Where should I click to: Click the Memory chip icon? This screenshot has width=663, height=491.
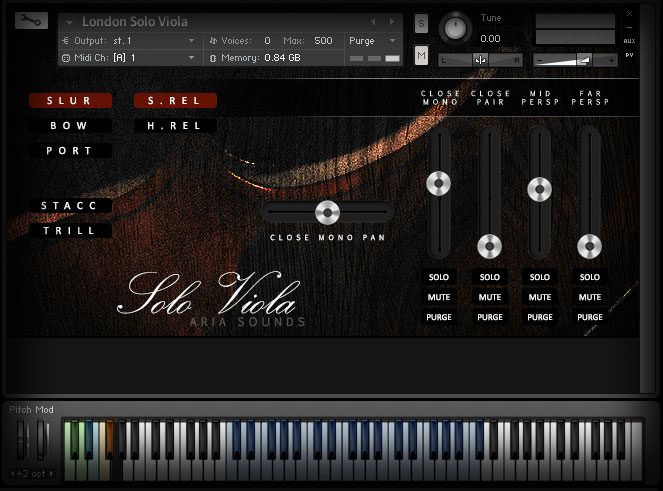[x=213, y=58]
